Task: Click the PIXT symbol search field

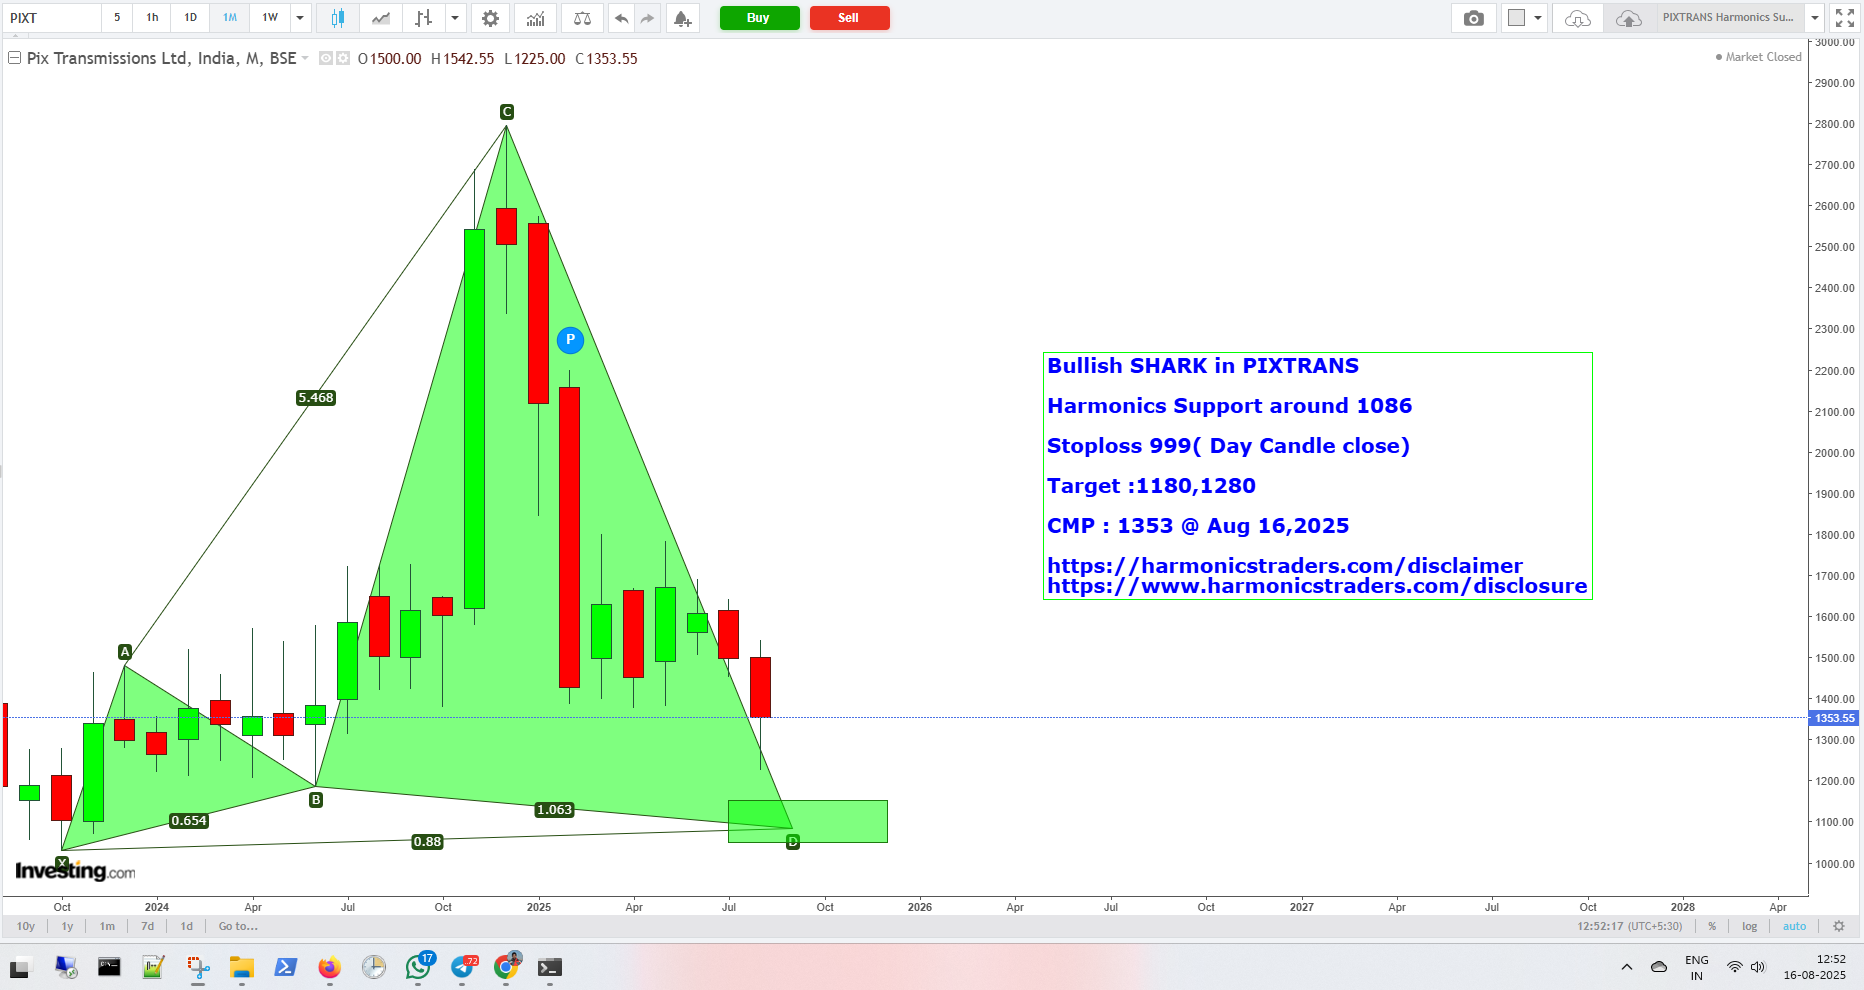Action: [x=52, y=17]
